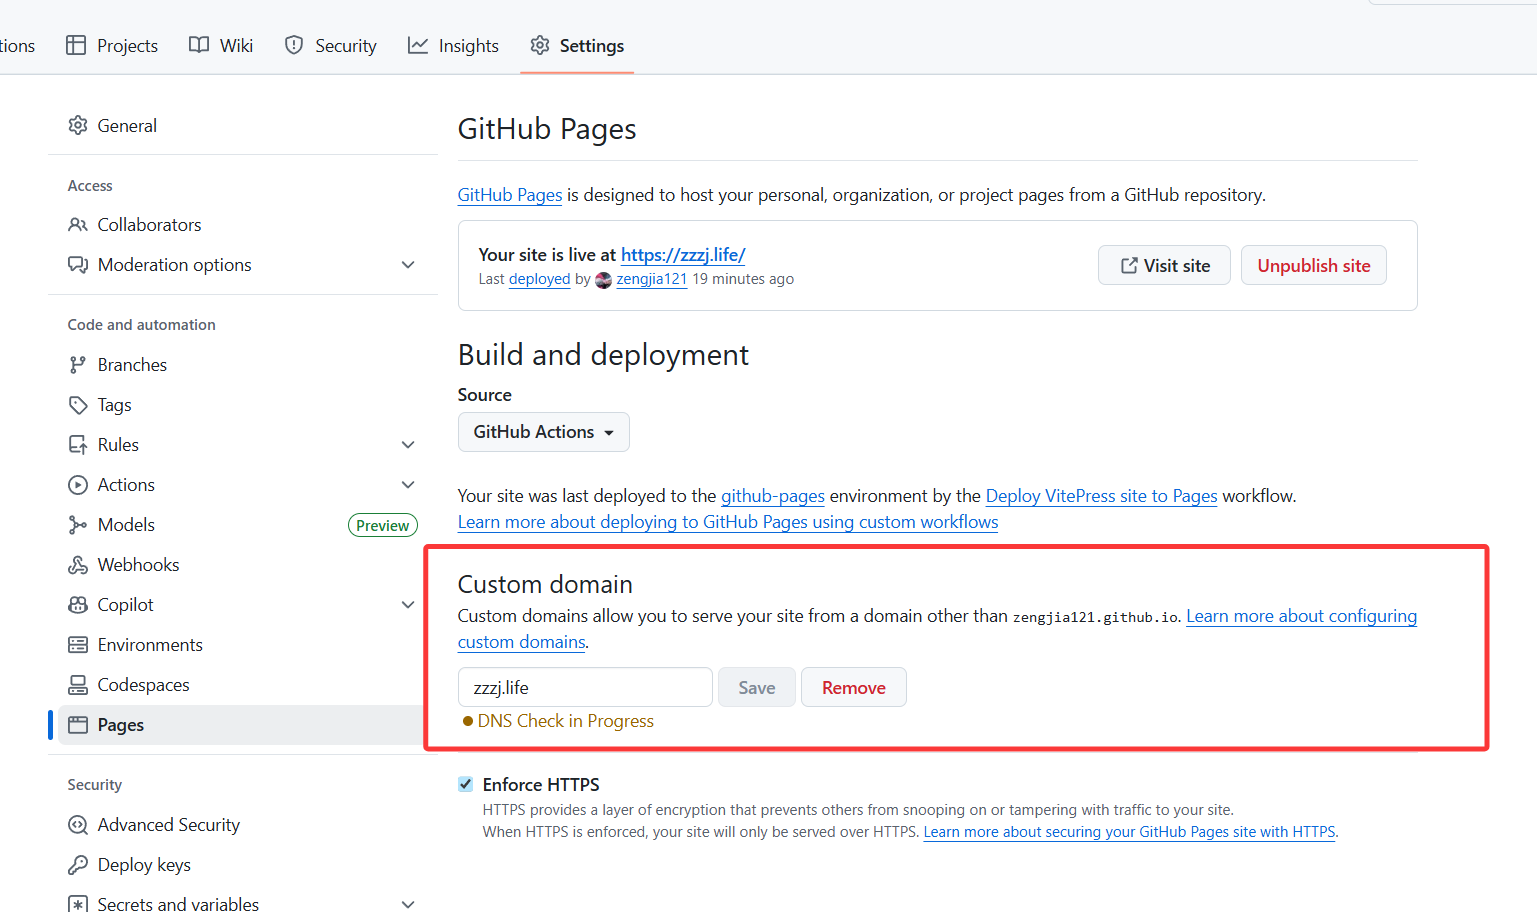Image resolution: width=1537 pixels, height=912 pixels.
Task: Click the Pages browser icon
Action: pyautogui.click(x=78, y=725)
